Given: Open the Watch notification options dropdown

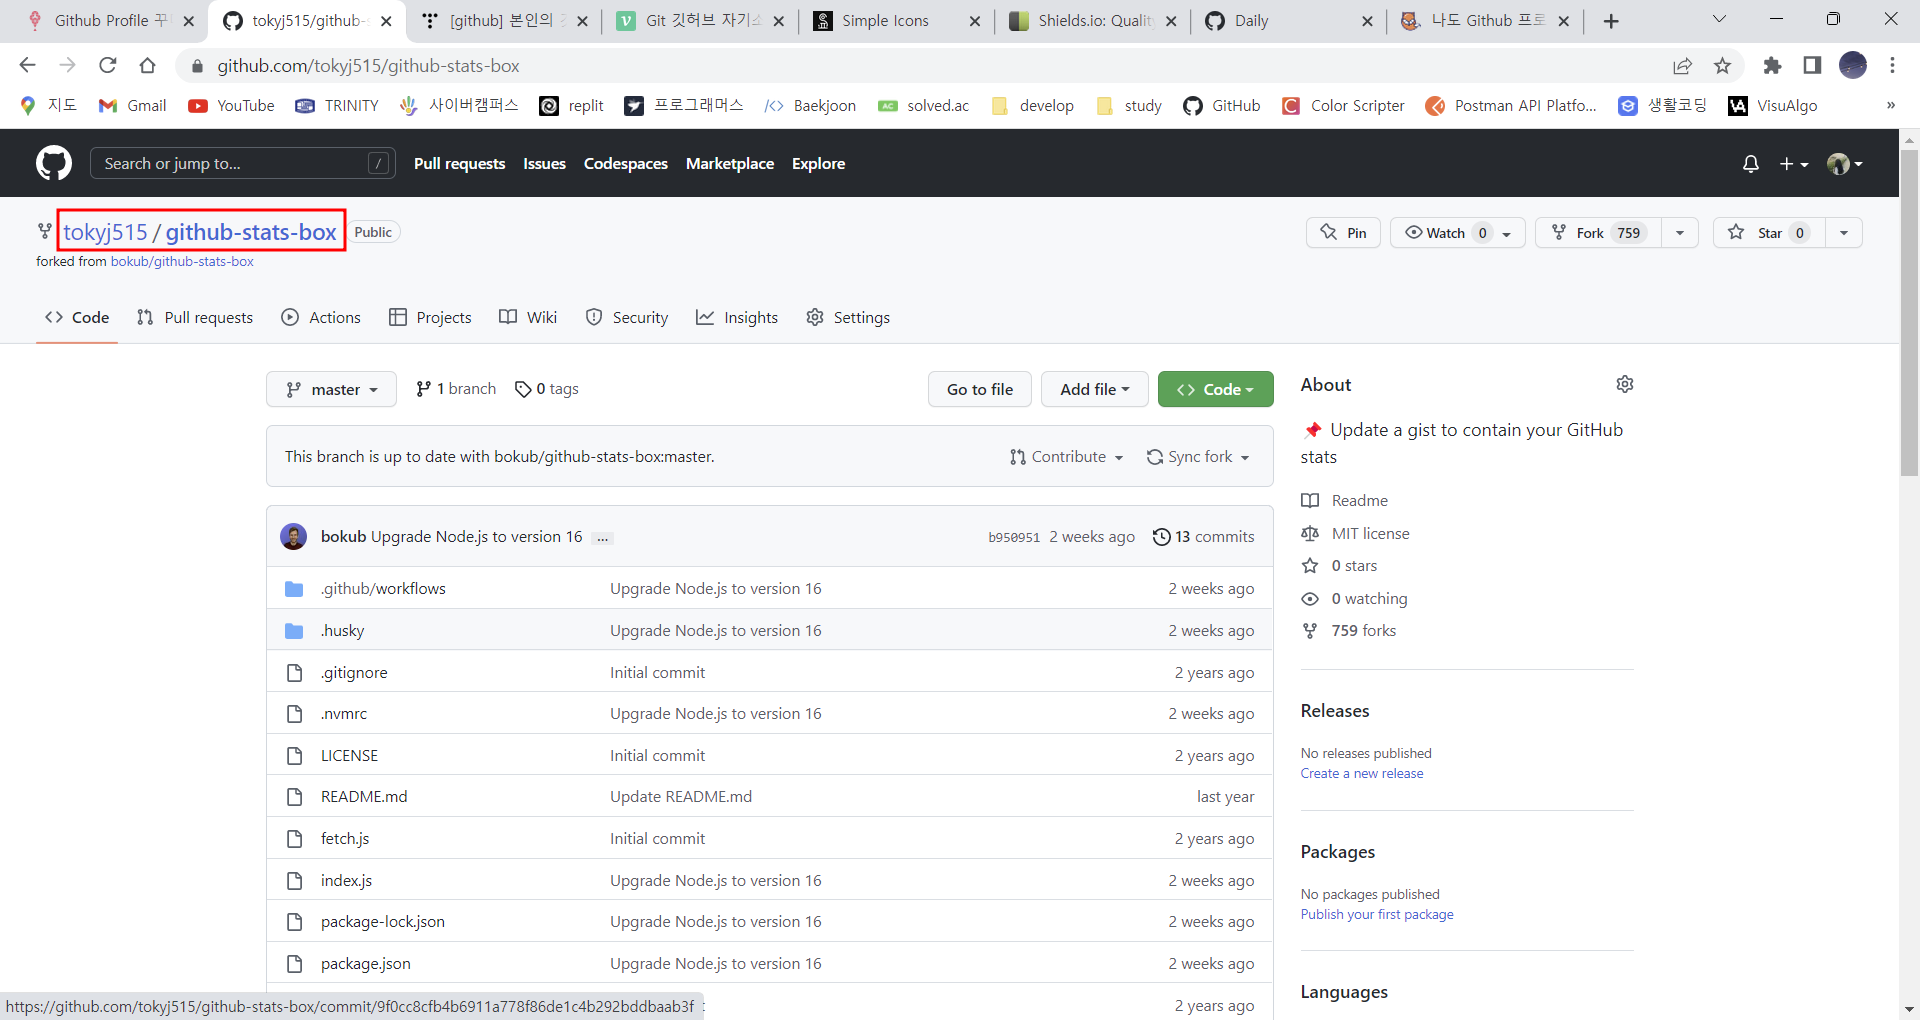Looking at the screenshot, I should click(x=1507, y=234).
